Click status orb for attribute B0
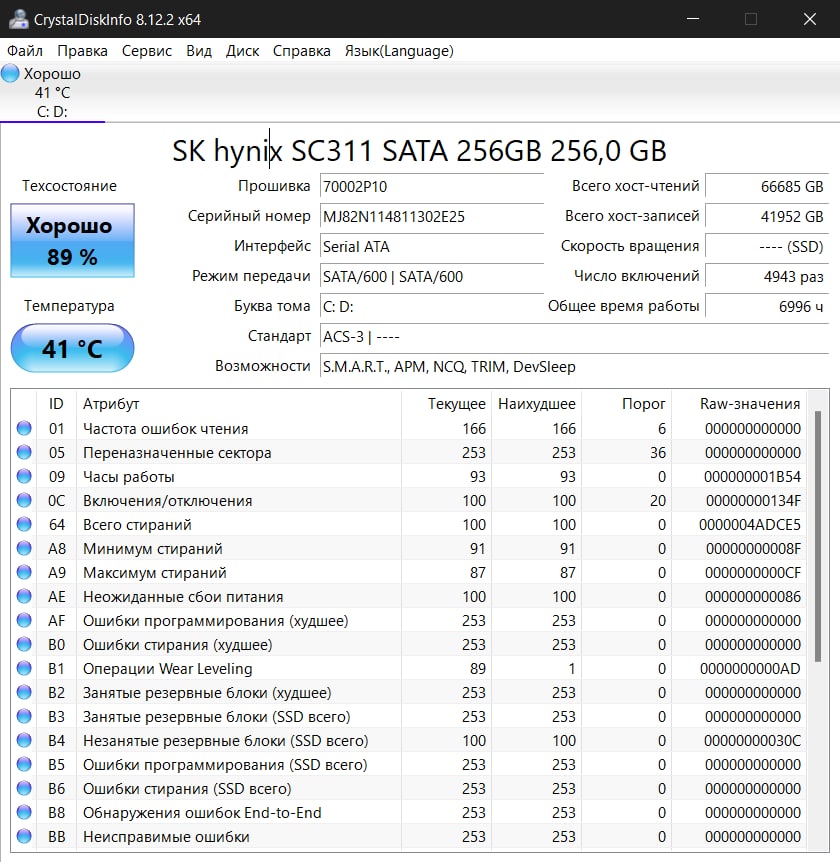The width and height of the screenshot is (840, 862). (24, 644)
